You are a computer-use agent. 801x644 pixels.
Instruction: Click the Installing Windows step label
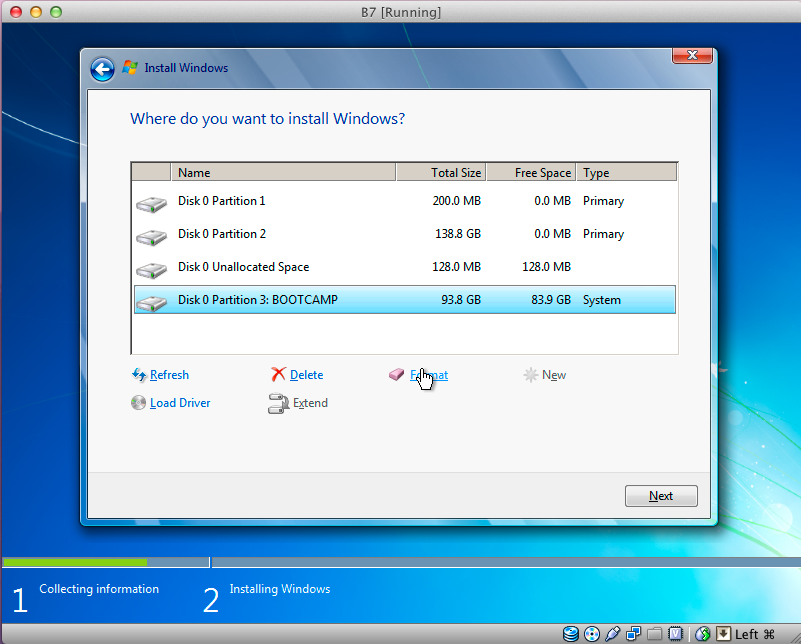click(280, 589)
